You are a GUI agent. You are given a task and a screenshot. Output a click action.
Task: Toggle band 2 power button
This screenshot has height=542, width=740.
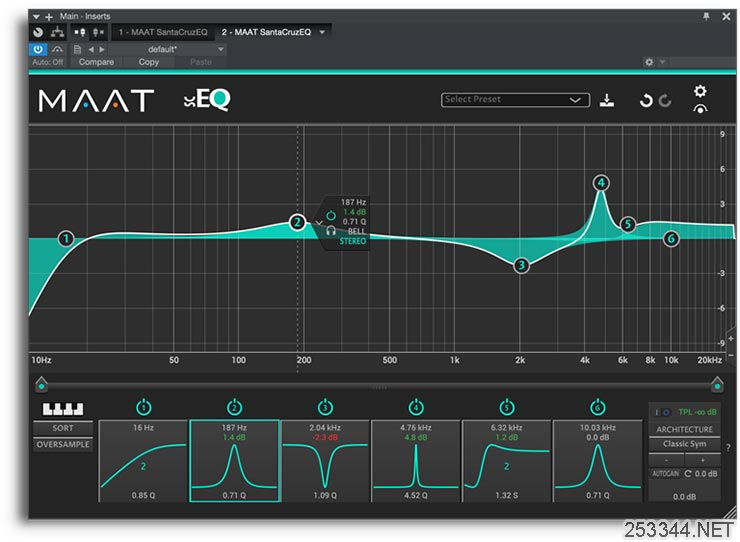[235, 407]
